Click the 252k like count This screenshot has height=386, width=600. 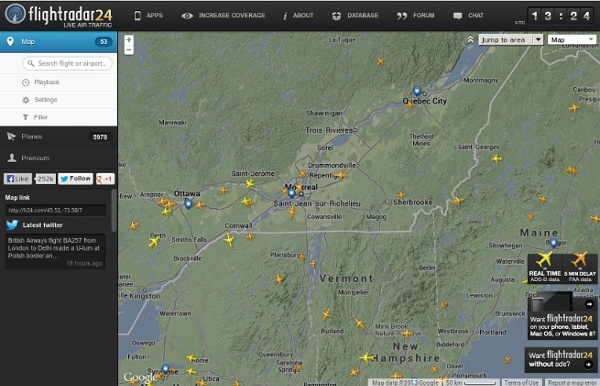point(46,179)
